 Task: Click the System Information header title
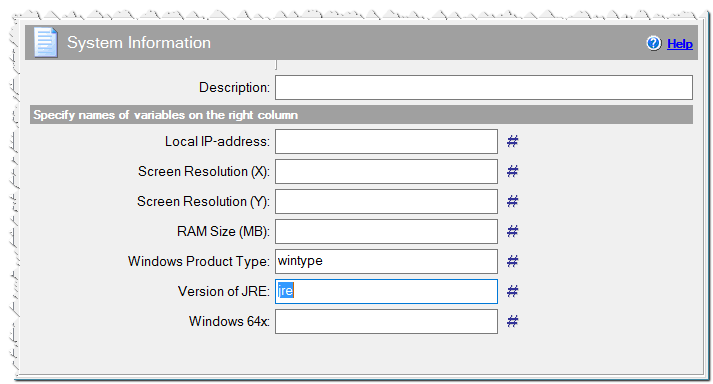click(x=139, y=43)
